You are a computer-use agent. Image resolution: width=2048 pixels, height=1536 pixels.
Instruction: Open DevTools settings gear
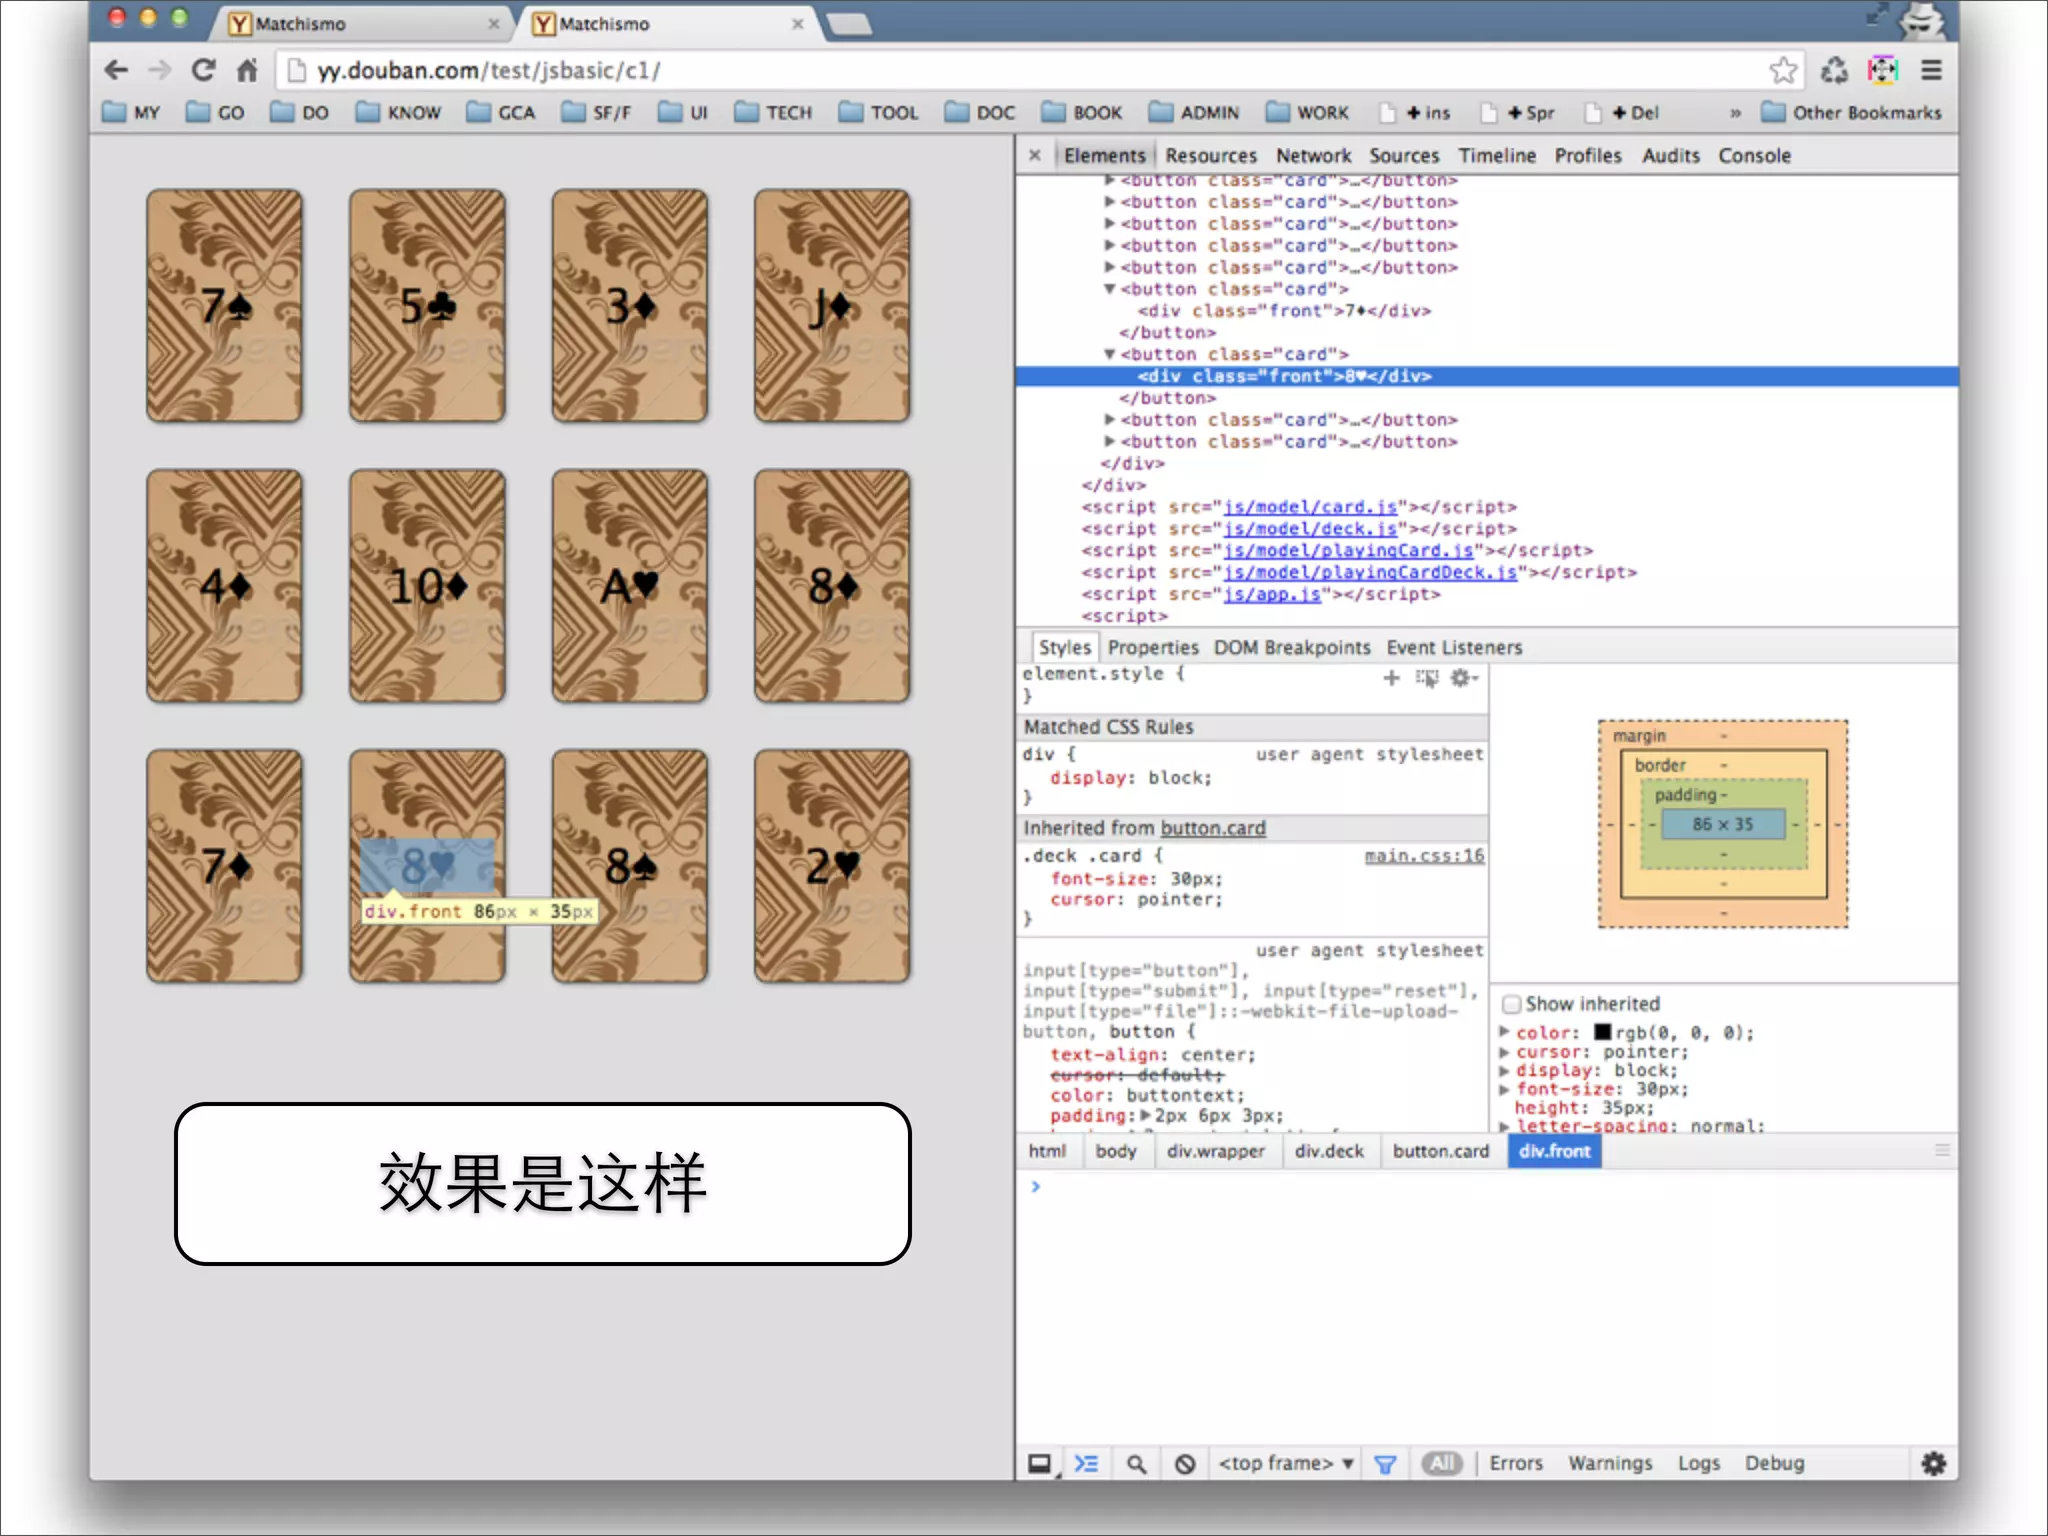1933,1464
